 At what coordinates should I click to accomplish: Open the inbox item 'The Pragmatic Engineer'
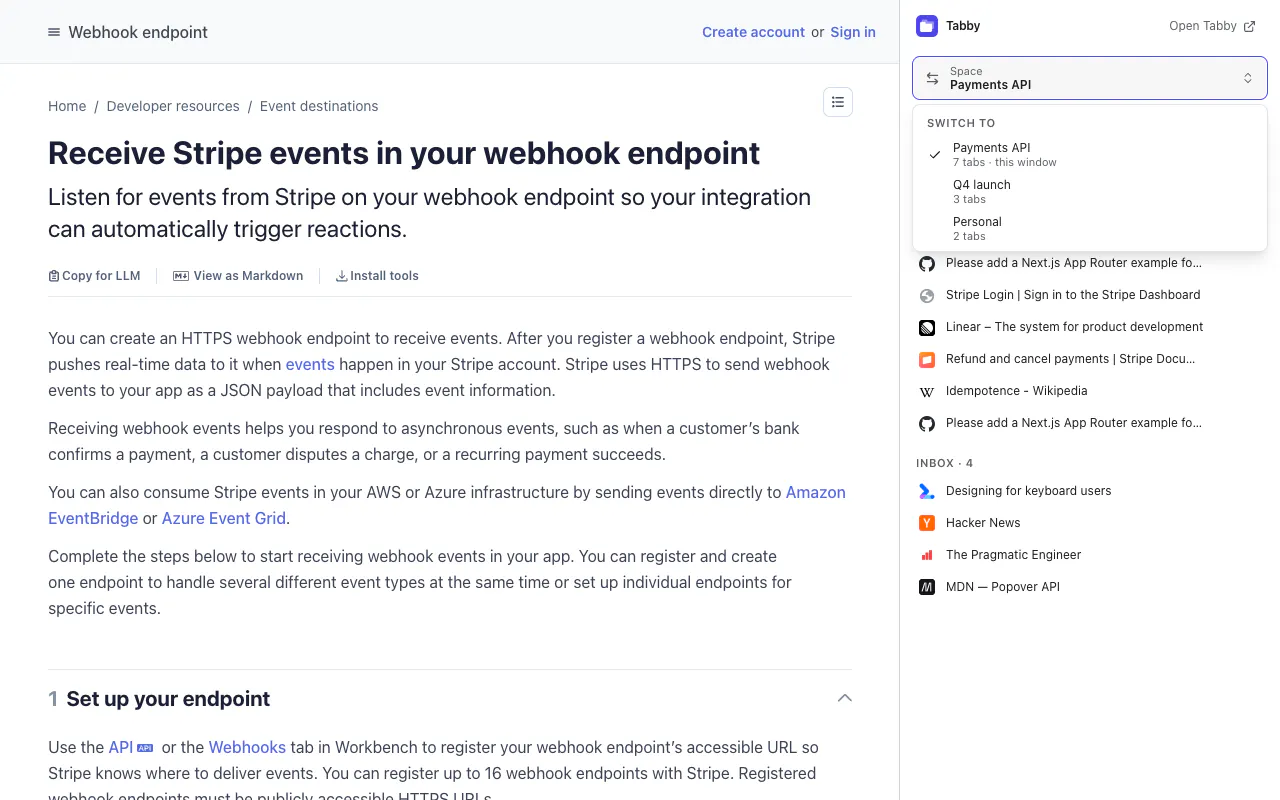click(x=1090, y=555)
